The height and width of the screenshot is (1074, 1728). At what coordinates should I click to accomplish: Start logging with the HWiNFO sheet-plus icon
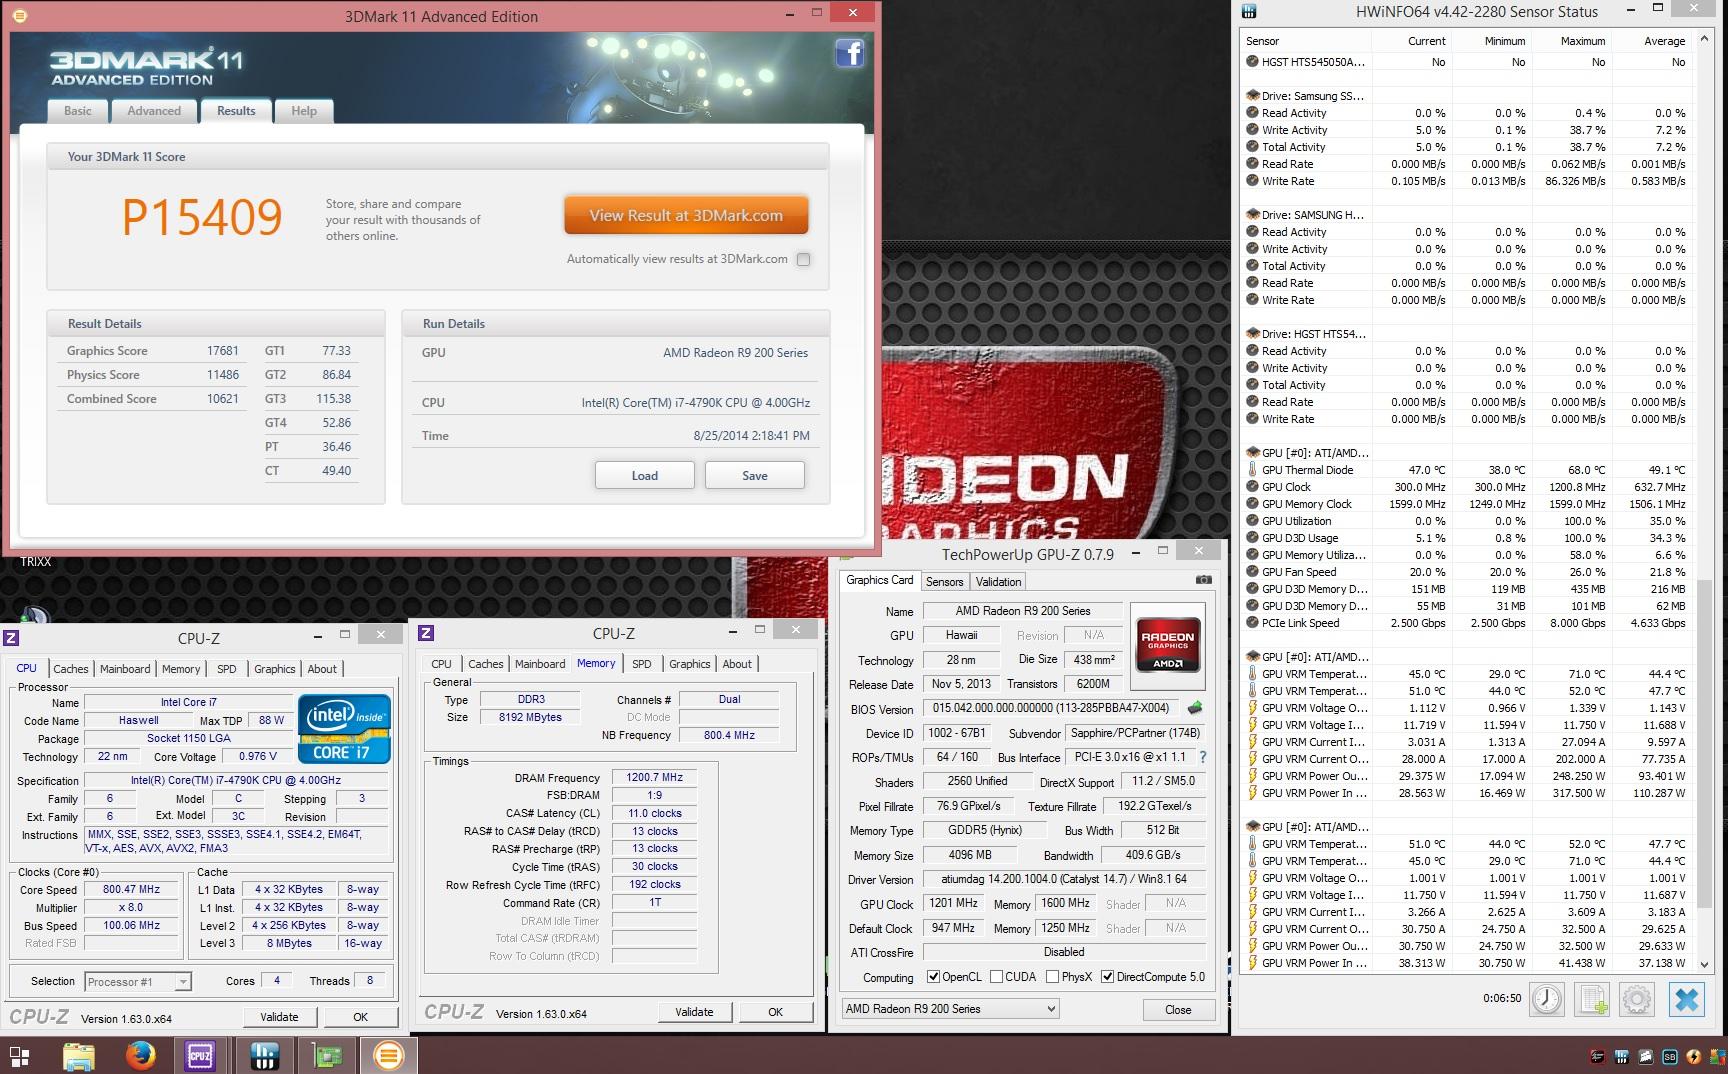(1592, 1000)
